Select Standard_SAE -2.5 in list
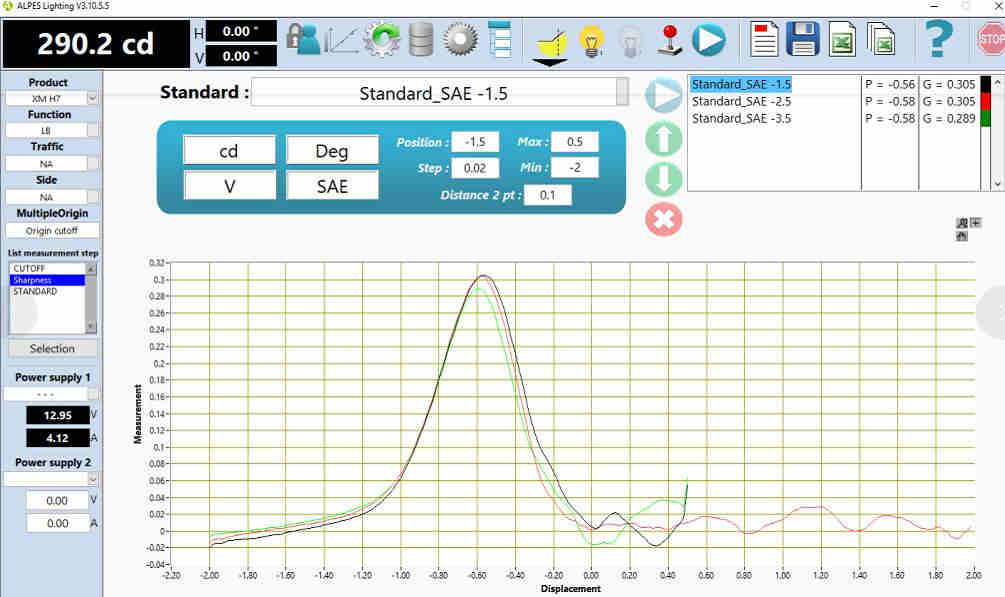 point(741,101)
